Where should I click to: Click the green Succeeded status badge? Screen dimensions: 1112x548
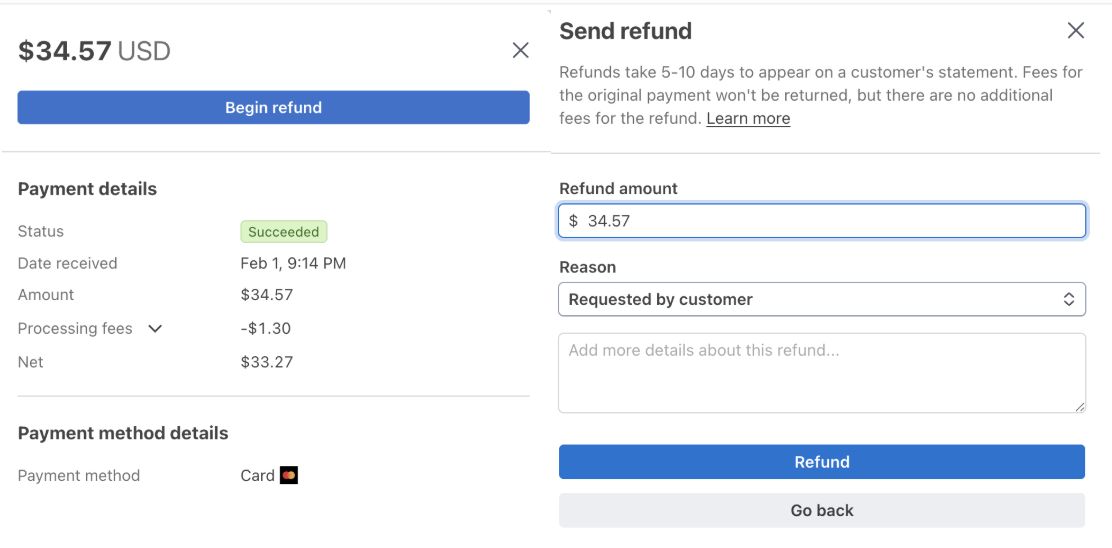coord(283,232)
